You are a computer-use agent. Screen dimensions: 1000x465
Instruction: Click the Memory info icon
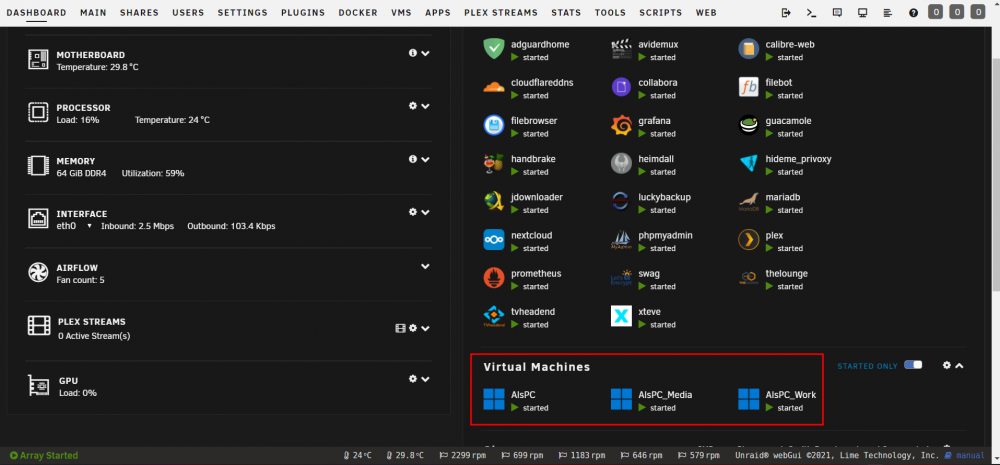pyautogui.click(x=413, y=159)
